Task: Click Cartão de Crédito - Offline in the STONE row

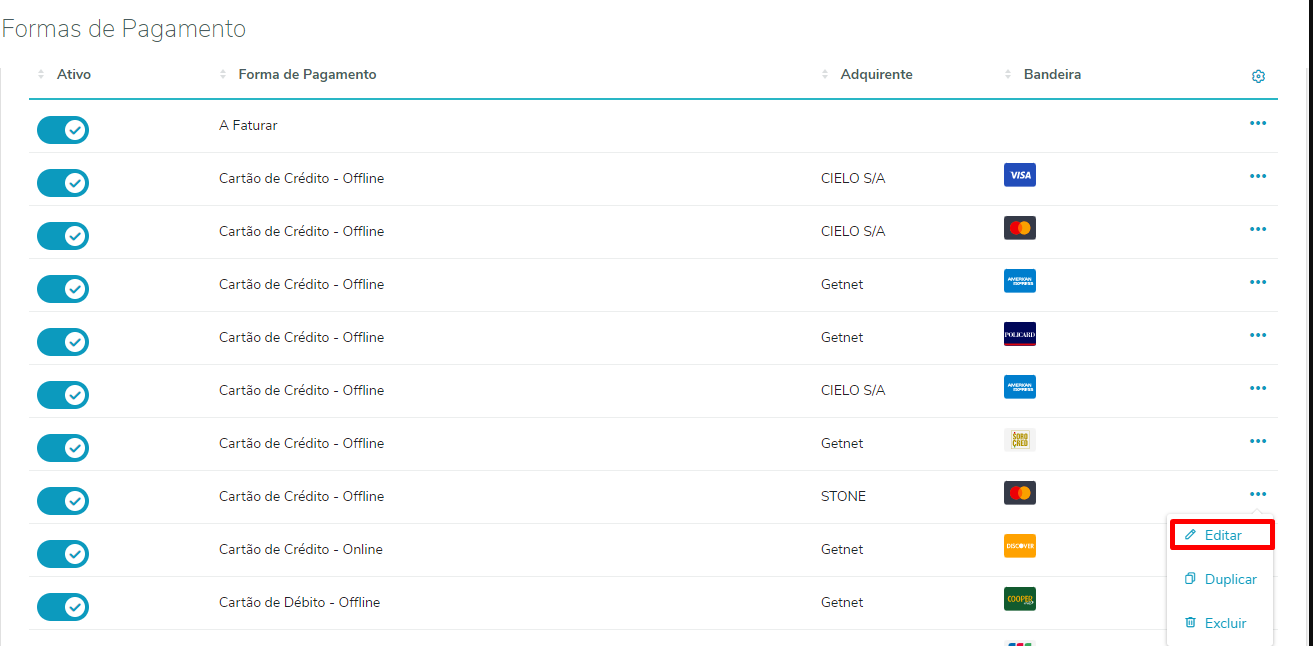Action: [301, 496]
